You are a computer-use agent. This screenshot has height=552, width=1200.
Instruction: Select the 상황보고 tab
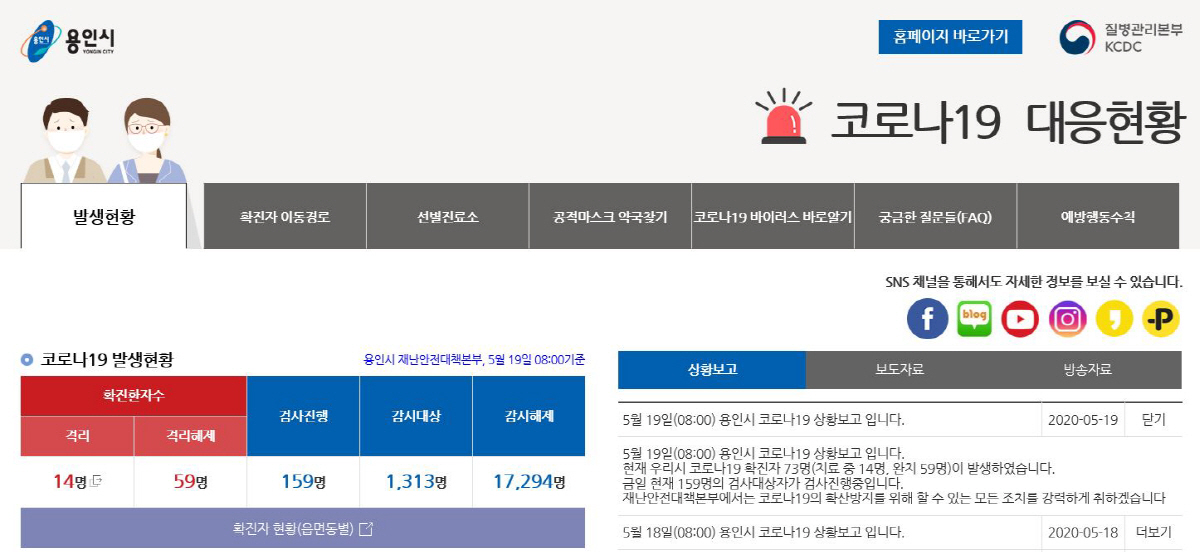712,369
